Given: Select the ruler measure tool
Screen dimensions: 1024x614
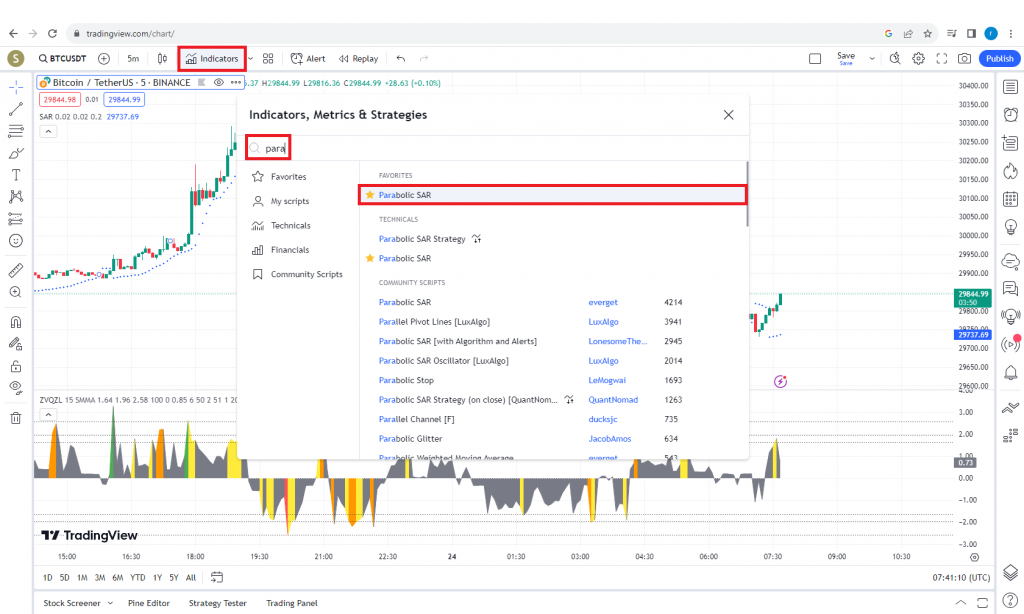Looking at the screenshot, I should [16, 270].
